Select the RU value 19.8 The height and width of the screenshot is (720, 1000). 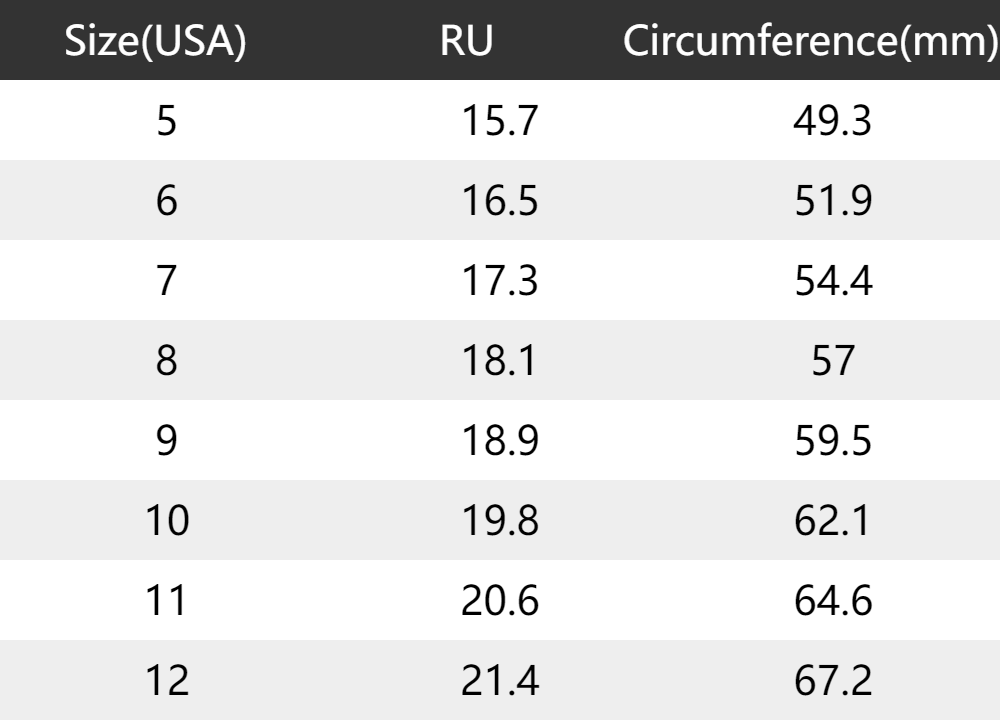(500, 521)
